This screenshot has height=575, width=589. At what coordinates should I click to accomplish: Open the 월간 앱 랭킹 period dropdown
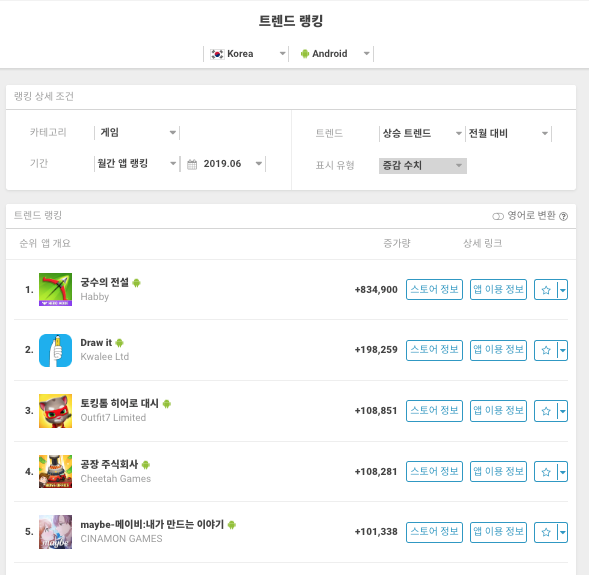point(137,164)
